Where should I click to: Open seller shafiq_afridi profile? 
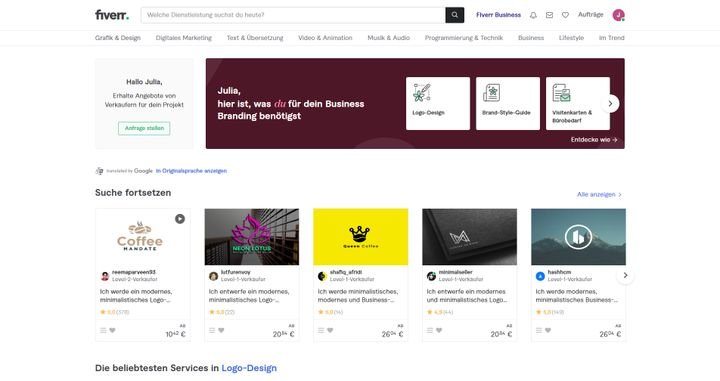pos(346,272)
